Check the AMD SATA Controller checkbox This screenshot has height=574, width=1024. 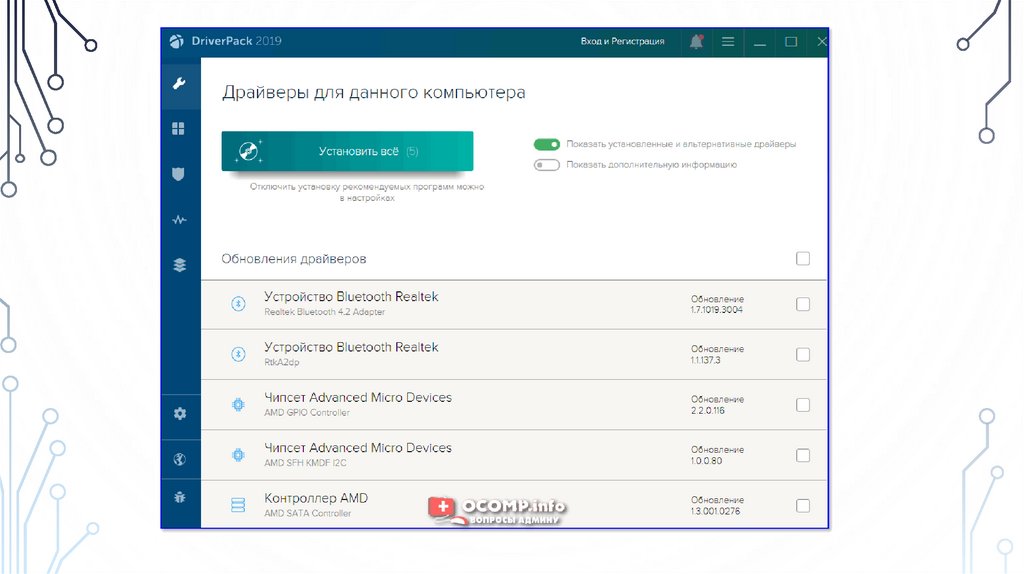803,505
